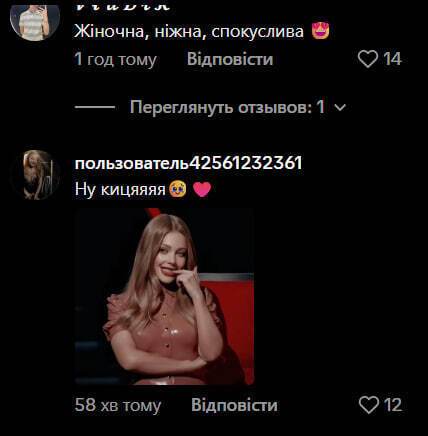Click the heart-eyes emoji in first comment
The image size is (428, 436).
tap(320, 31)
